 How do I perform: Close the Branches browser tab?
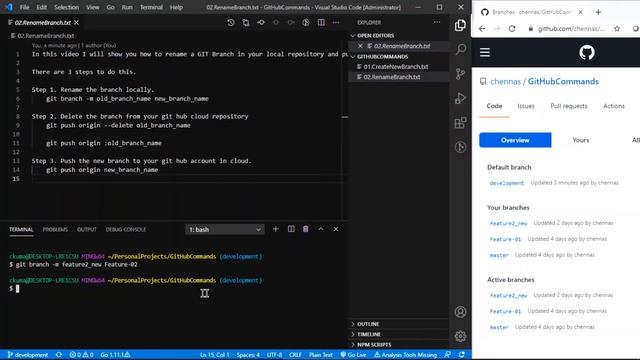point(580,12)
